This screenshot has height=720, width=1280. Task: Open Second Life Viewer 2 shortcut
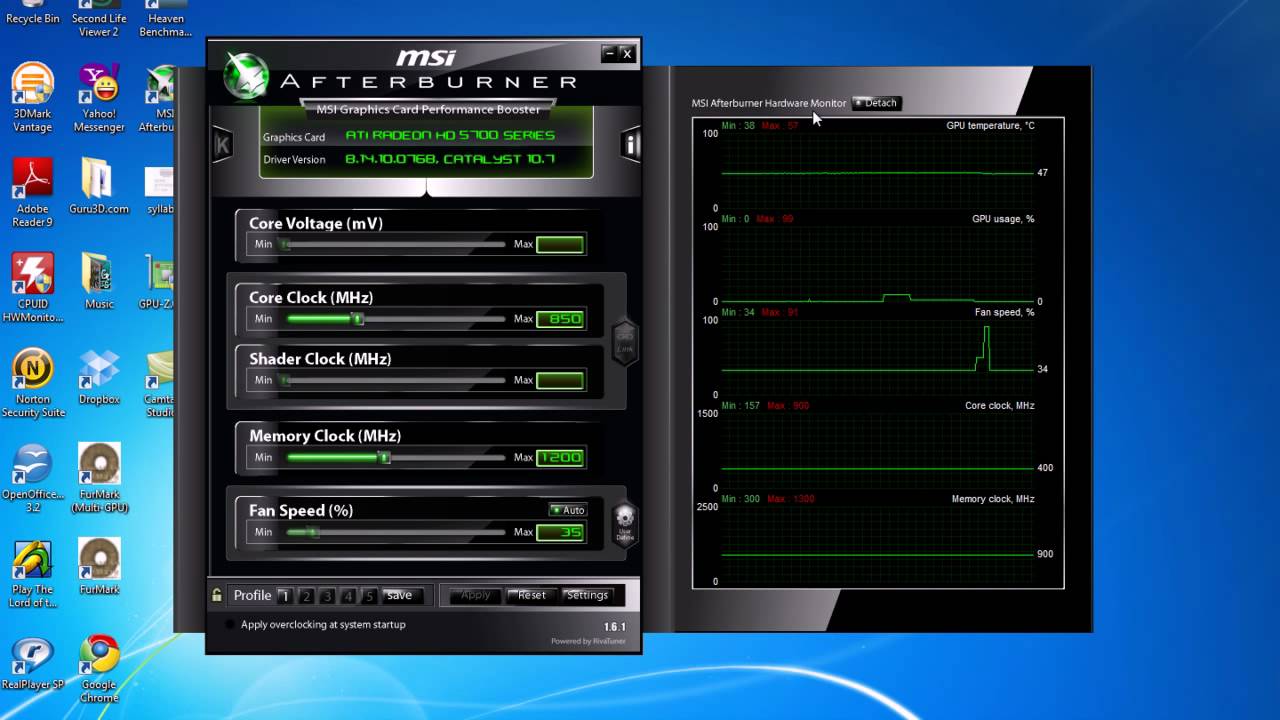99,19
